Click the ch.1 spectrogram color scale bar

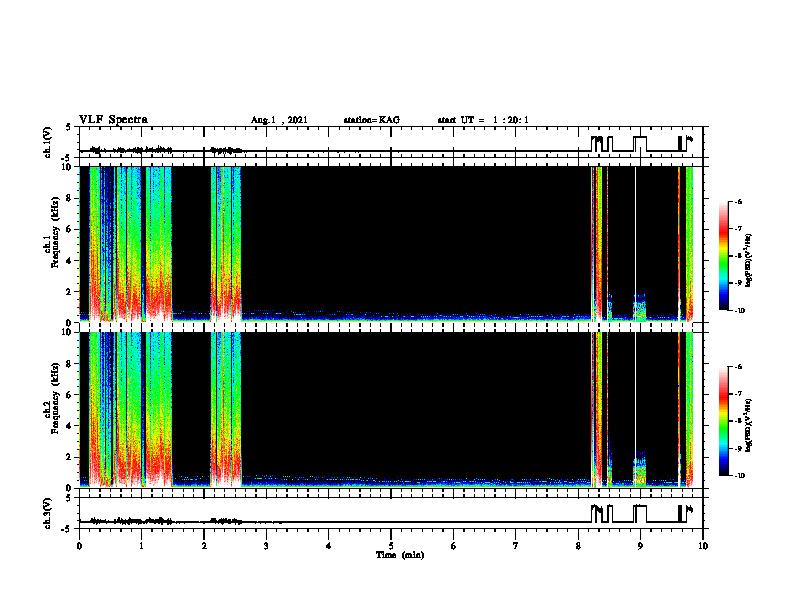click(724, 256)
